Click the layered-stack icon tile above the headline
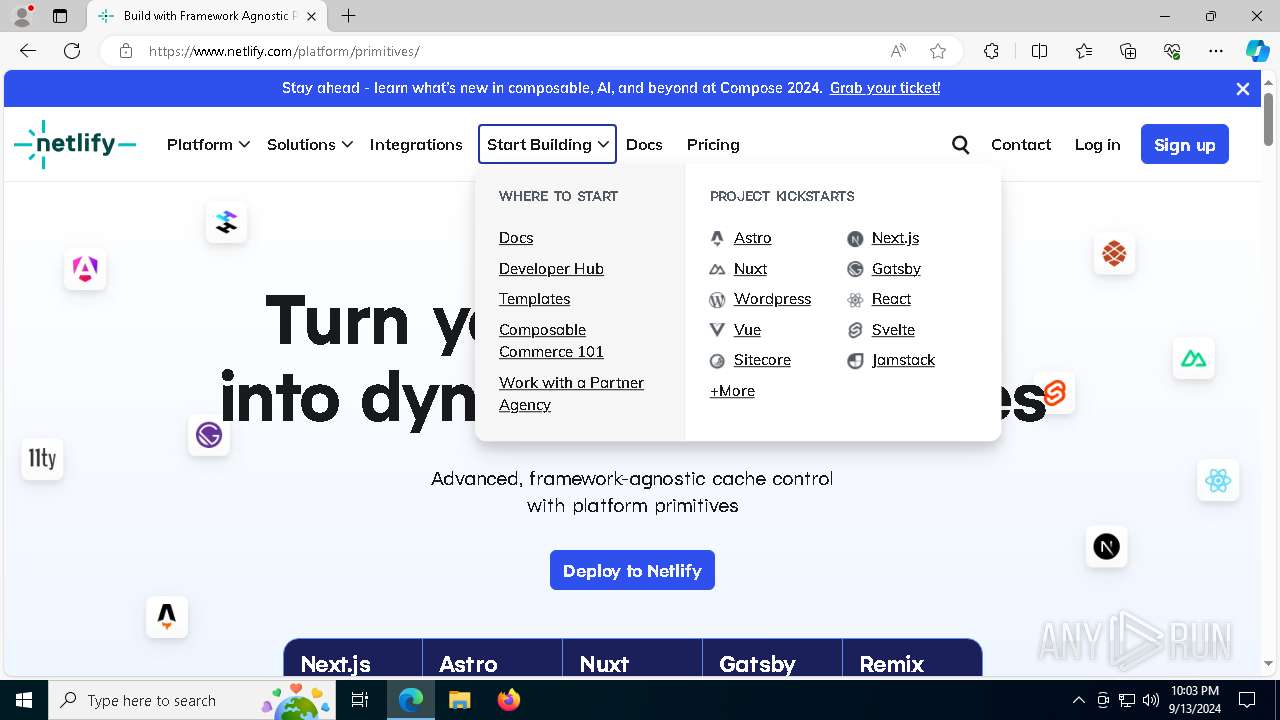1280x720 pixels. pyautogui.click(x=226, y=222)
